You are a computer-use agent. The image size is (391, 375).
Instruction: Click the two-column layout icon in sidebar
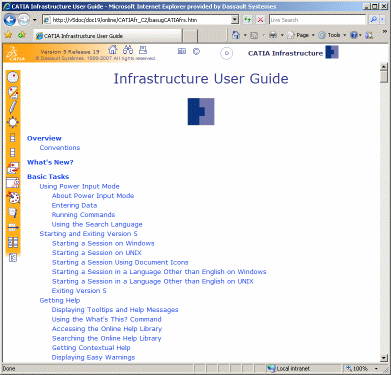13,243
